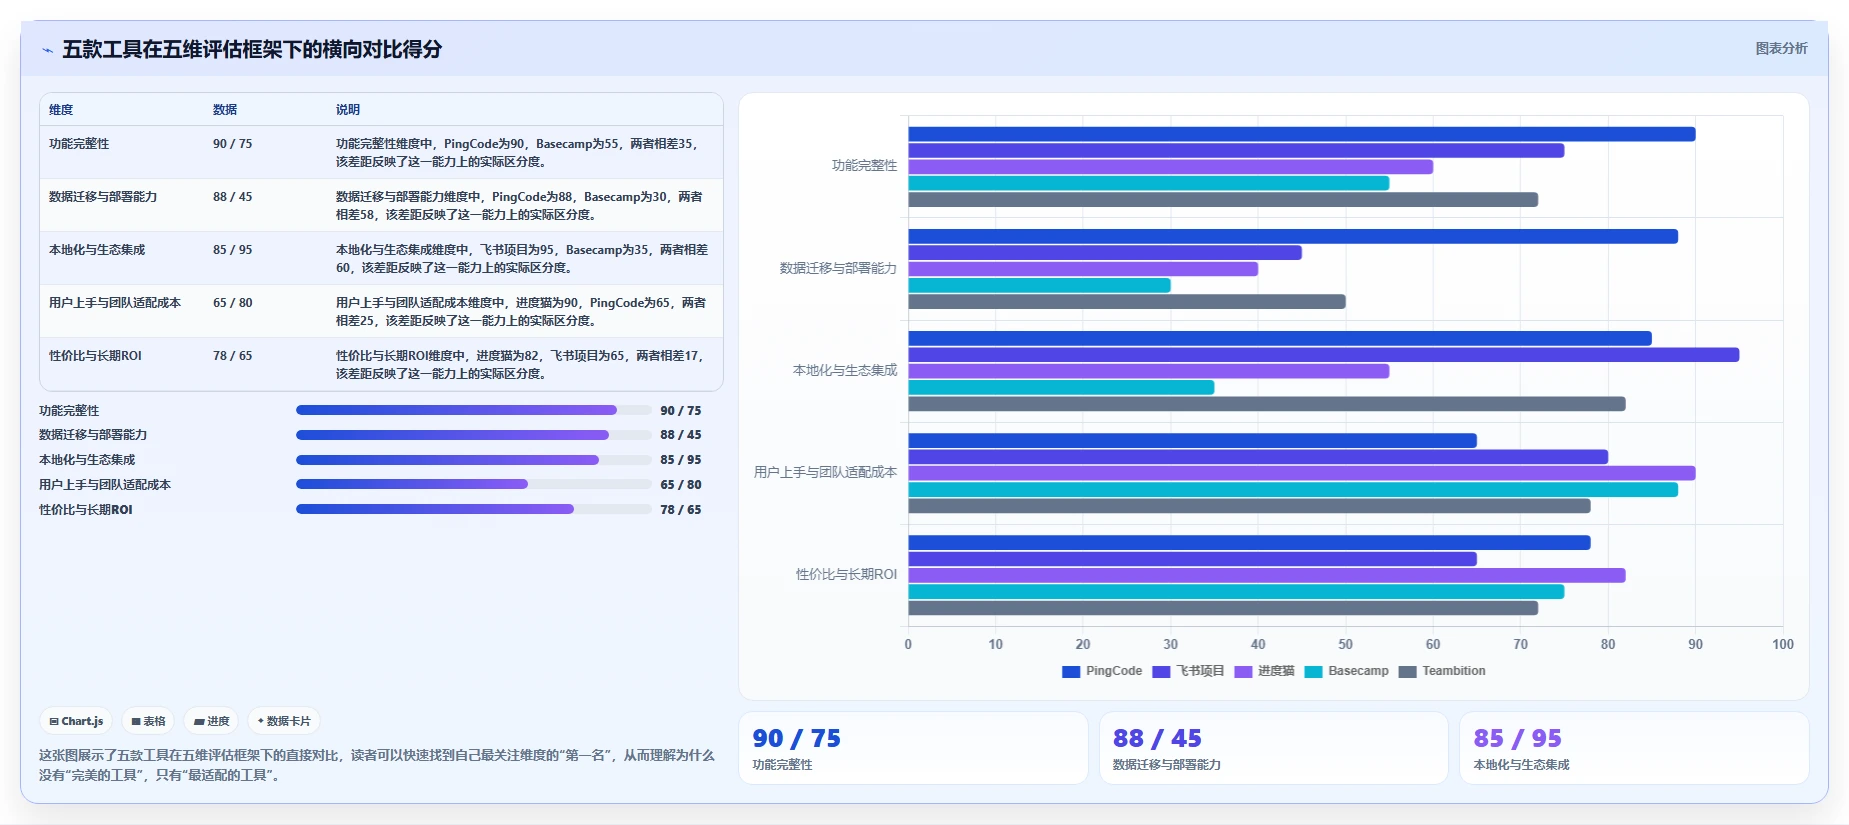Click the 数据迁移与部署能力 chart axis label

point(838,268)
